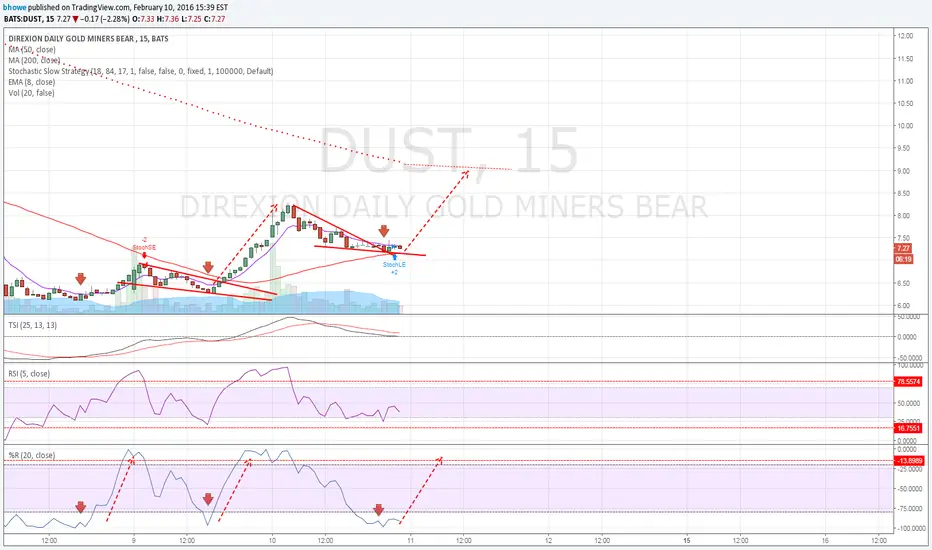932x550 pixels.
Task: Click the L:7.25 low value
Action: [x=190, y=19]
